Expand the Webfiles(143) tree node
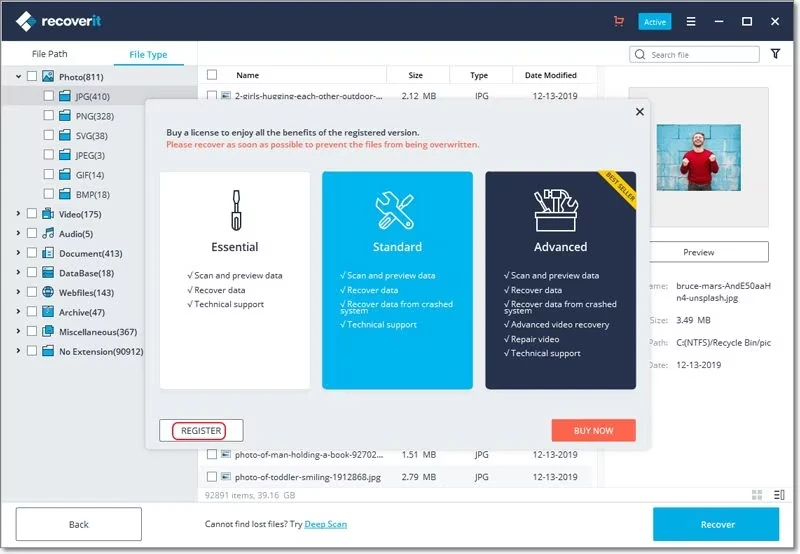 [18, 292]
